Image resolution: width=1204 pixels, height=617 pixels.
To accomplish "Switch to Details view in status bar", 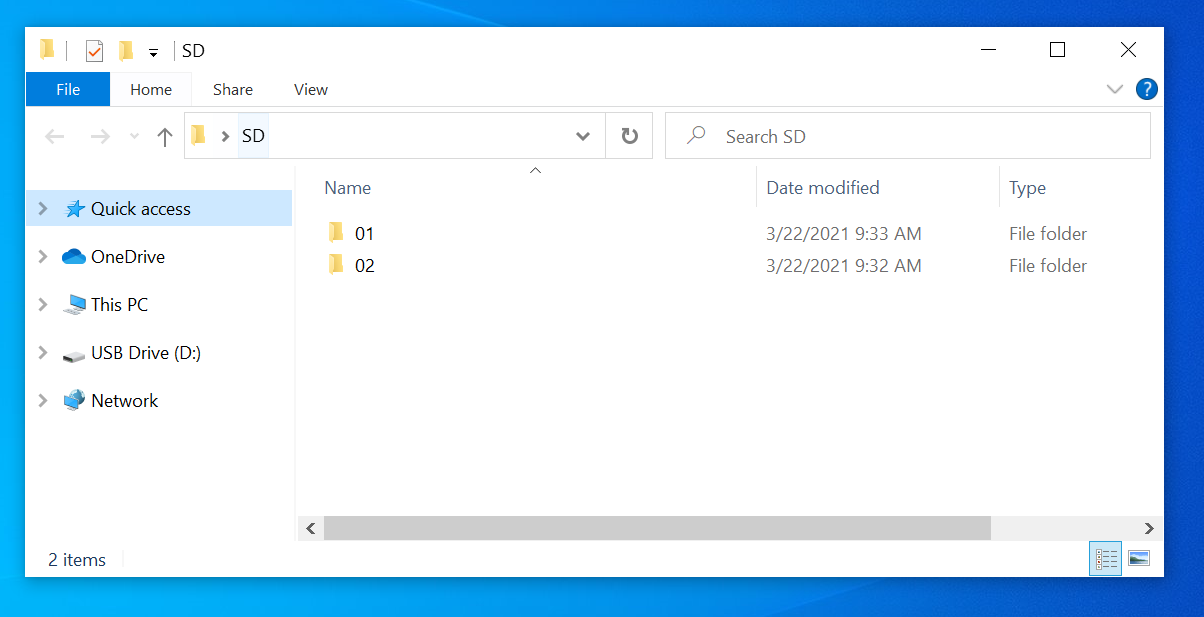I will (1105, 559).
